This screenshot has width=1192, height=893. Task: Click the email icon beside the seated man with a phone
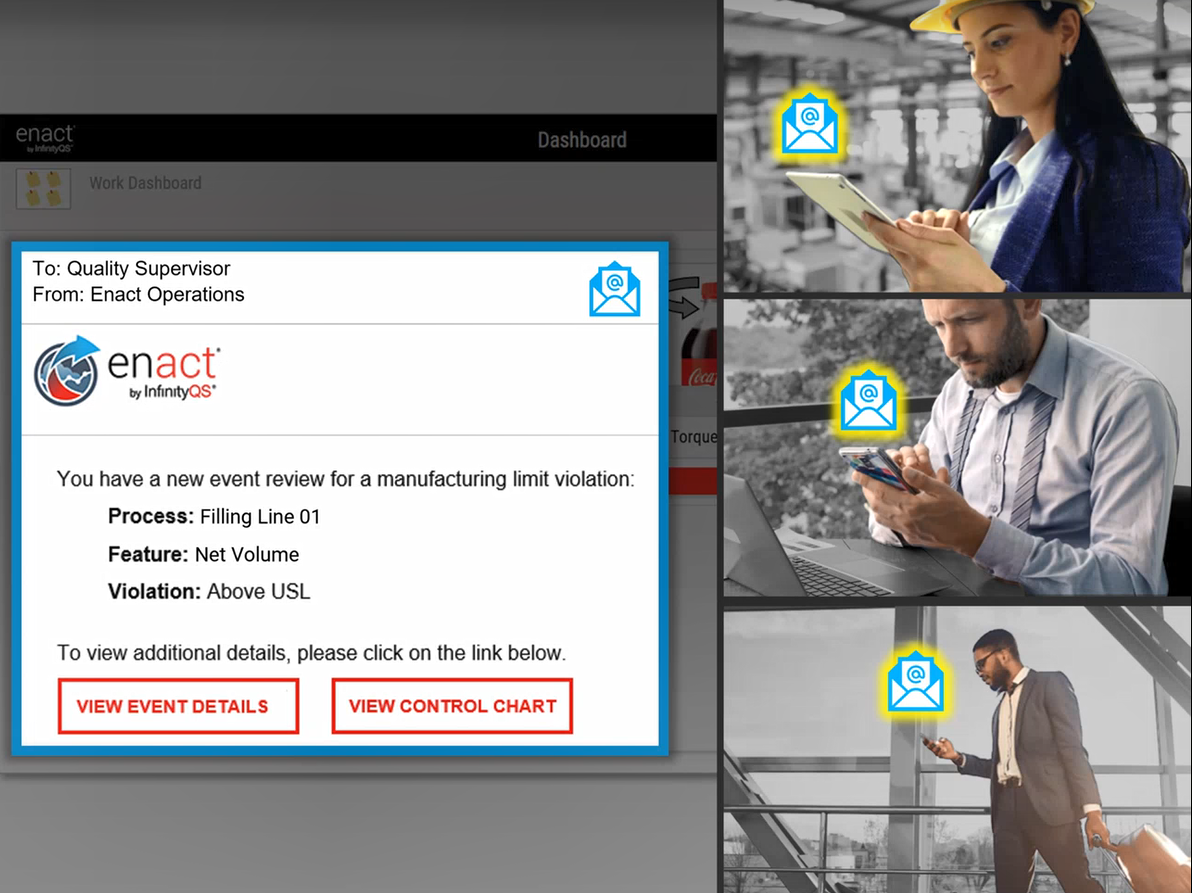868,401
